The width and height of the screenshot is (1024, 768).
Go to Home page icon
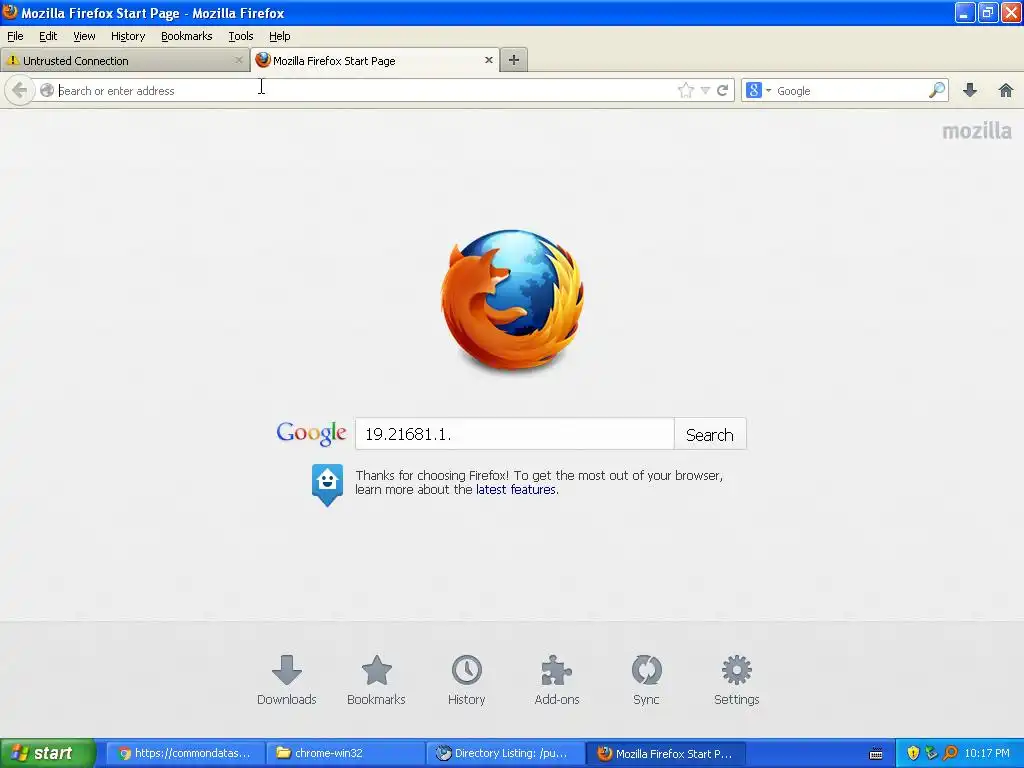coord(1006,90)
